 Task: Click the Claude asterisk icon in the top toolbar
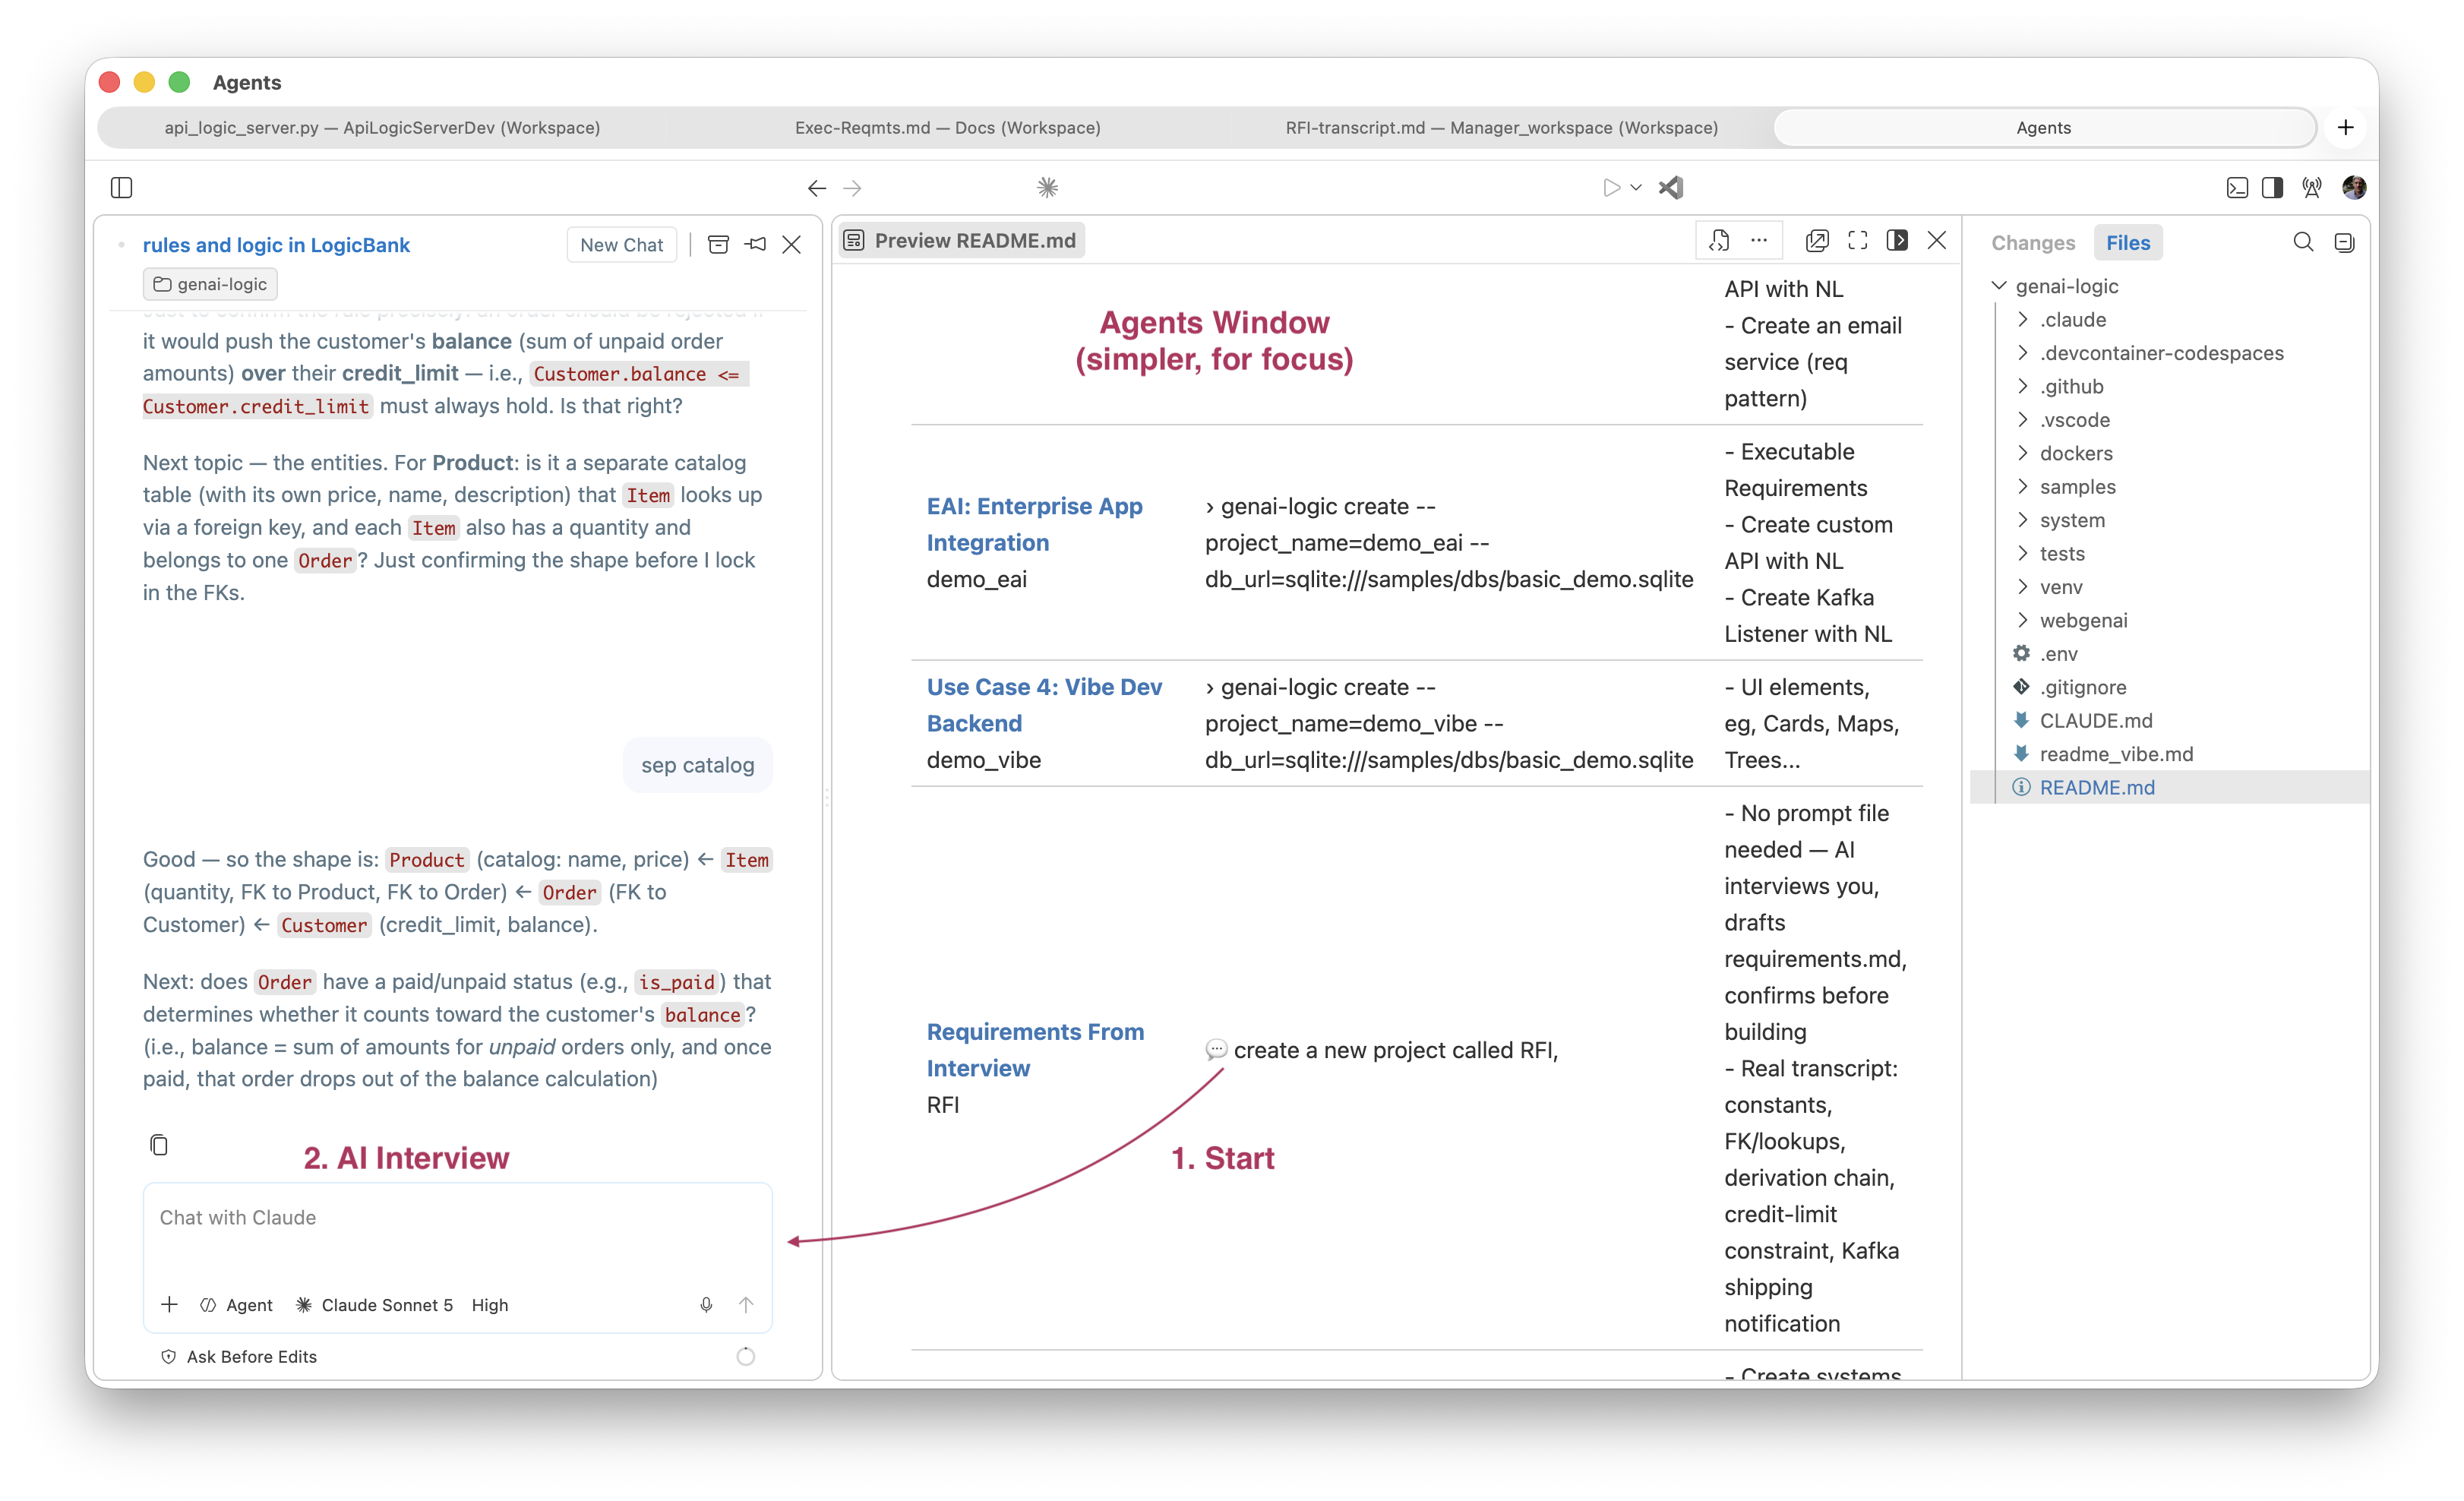click(1047, 188)
